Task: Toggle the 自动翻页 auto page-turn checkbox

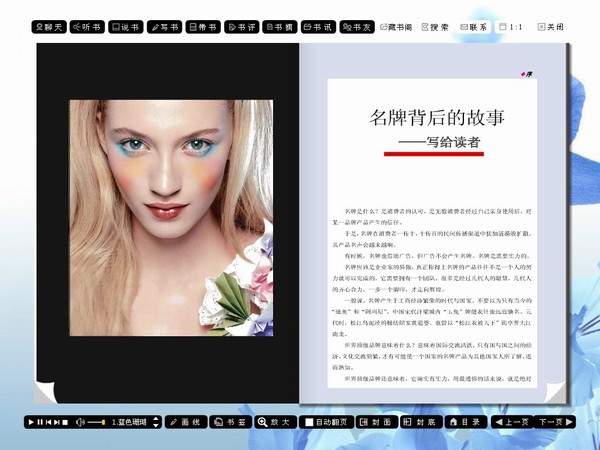Action: pos(309,422)
